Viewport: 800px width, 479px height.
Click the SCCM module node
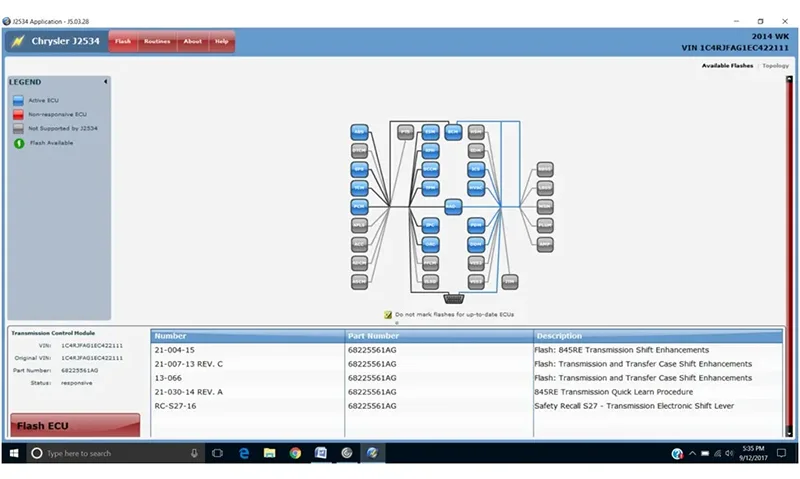(430, 169)
